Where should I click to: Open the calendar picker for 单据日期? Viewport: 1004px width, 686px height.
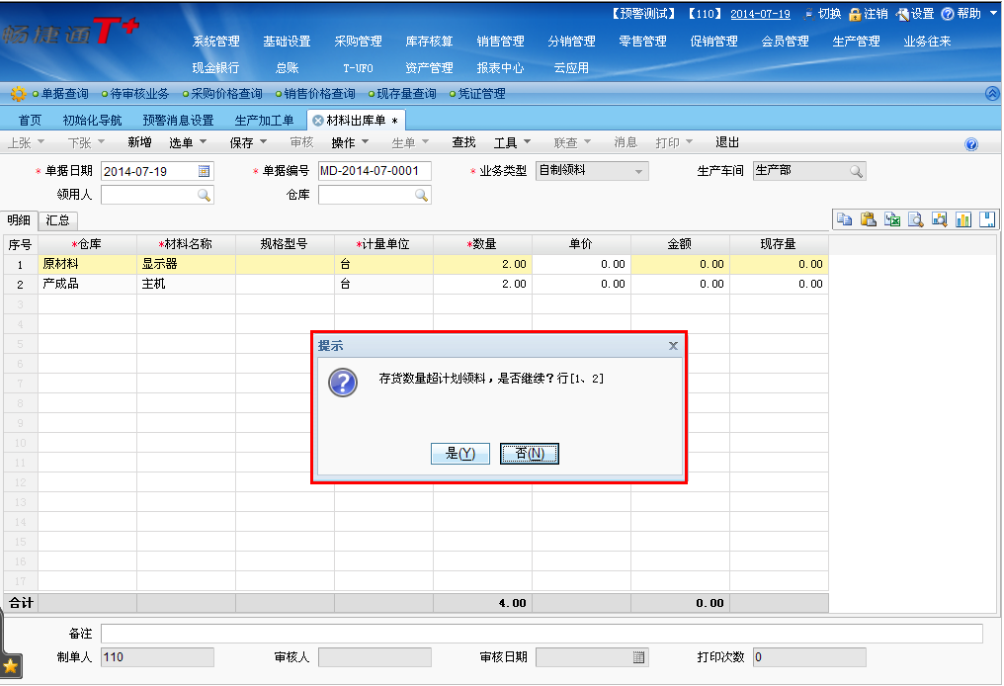[x=204, y=171]
